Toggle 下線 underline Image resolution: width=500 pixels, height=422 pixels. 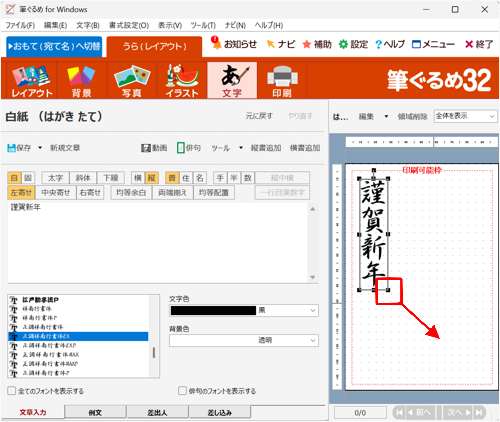(111, 178)
